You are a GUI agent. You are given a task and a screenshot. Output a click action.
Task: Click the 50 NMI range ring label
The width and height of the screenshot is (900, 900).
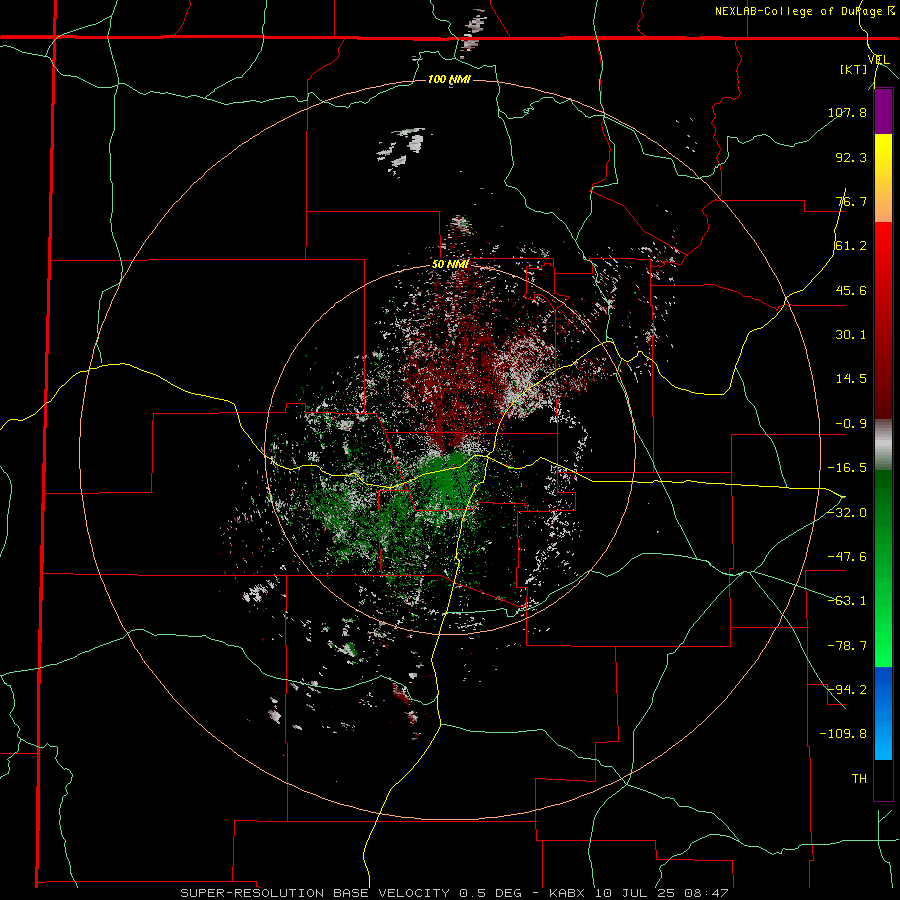pos(450,264)
